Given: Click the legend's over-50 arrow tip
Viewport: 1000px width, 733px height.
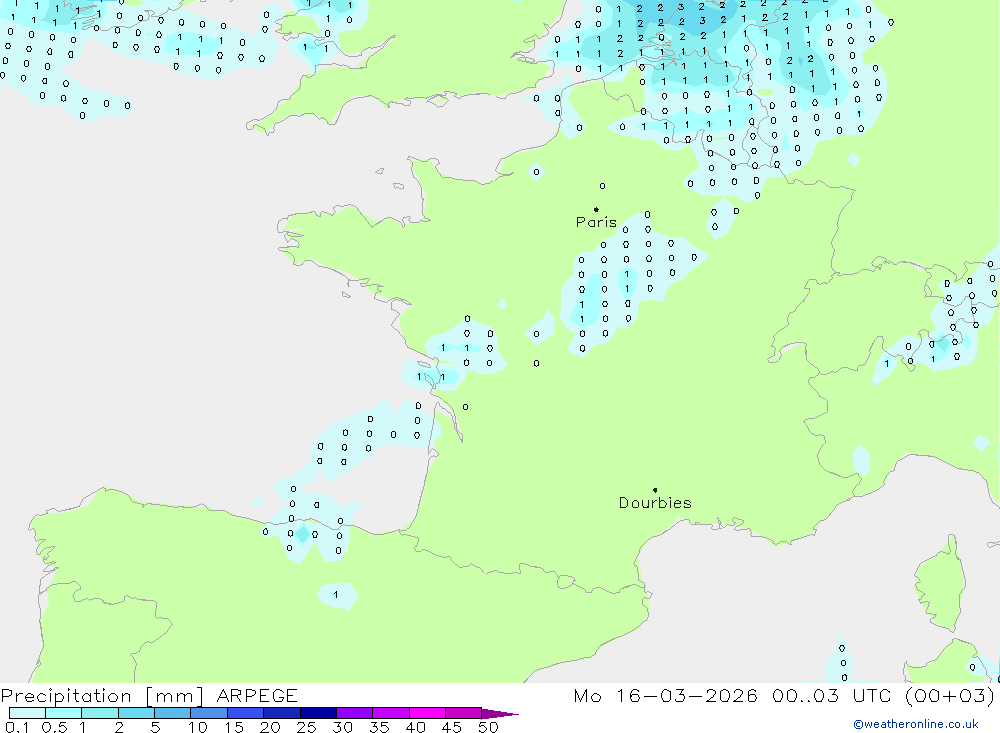Looking at the screenshot, I should point(501,714).
